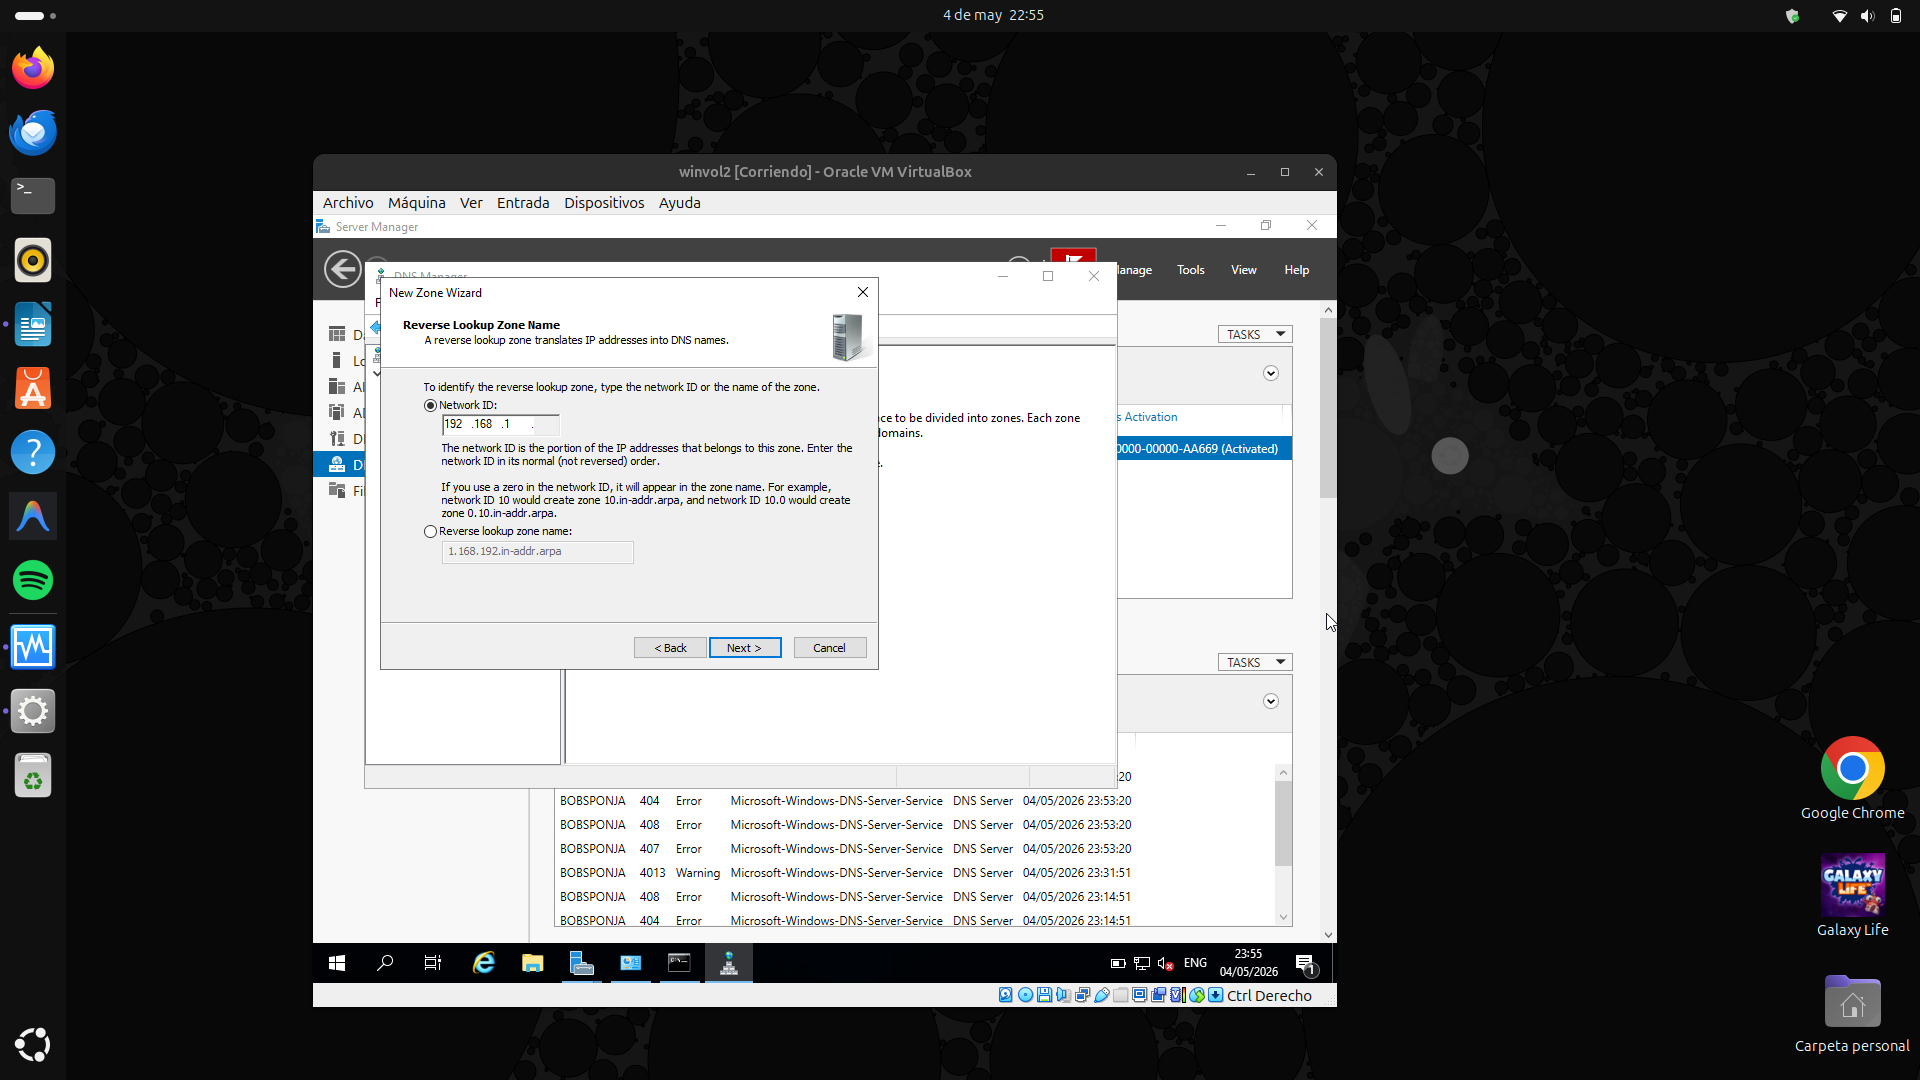This screenshot has width=1920, height=1080.
Task: Click Server Manager back arrow button
Action: point(343,269)
